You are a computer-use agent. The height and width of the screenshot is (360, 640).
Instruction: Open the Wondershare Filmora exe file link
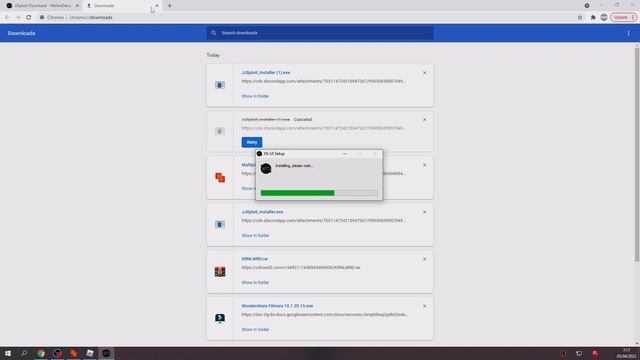[277, 306]
